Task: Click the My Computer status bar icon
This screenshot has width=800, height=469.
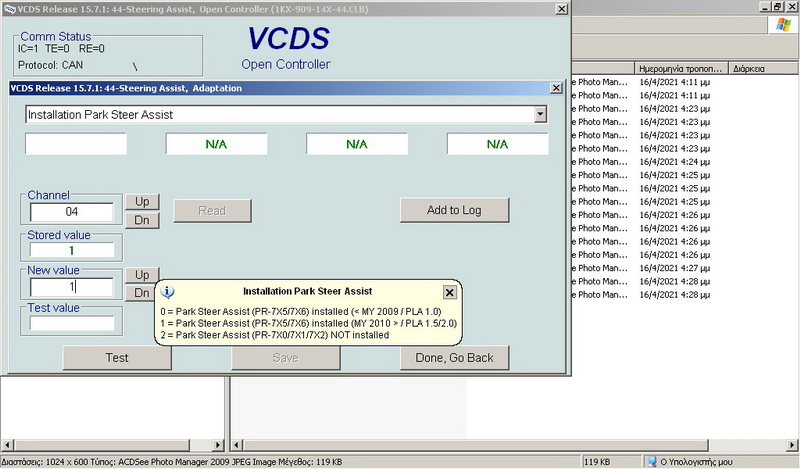Action: pyautogui.click(x=652, y=462)
